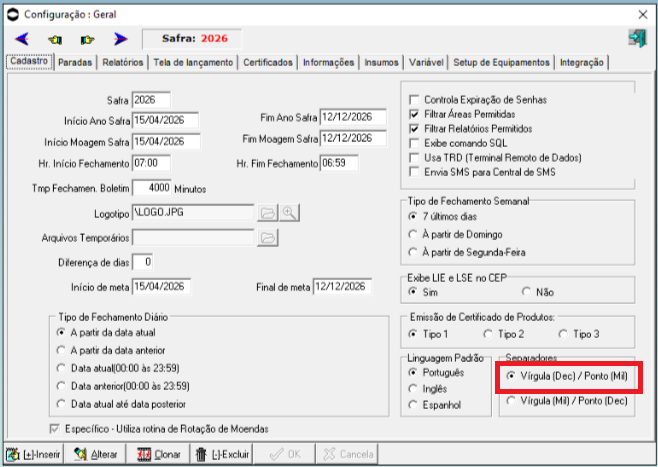Select Data atual até data posterior
This screenshot has height=467, width=658.
click(61, 404)
